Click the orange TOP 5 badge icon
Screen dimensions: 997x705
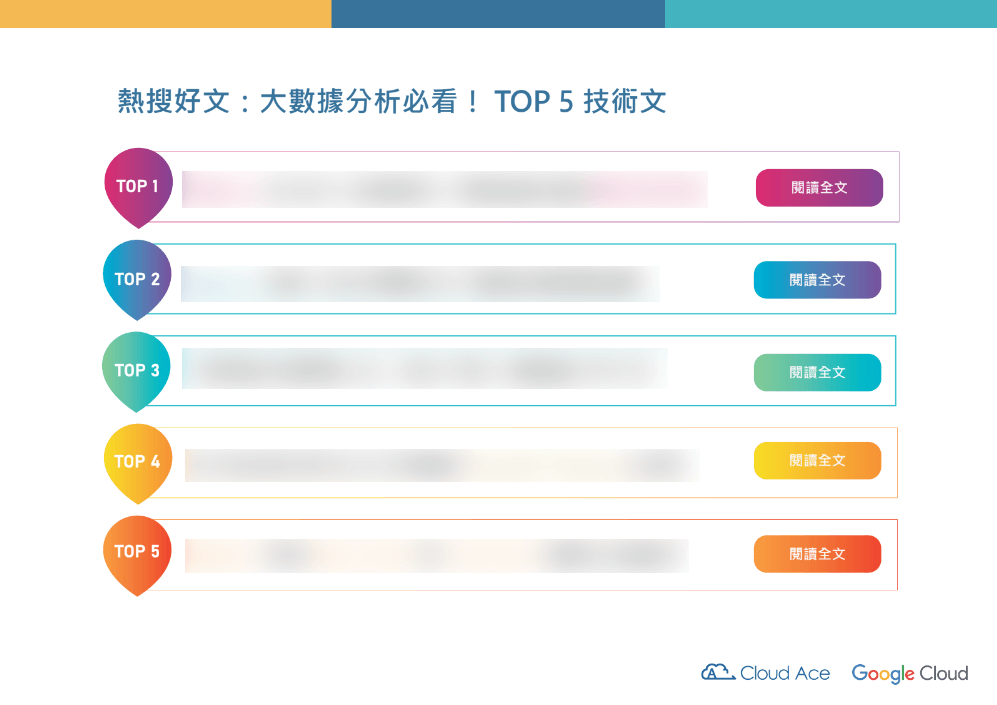[x=137, y=552]
